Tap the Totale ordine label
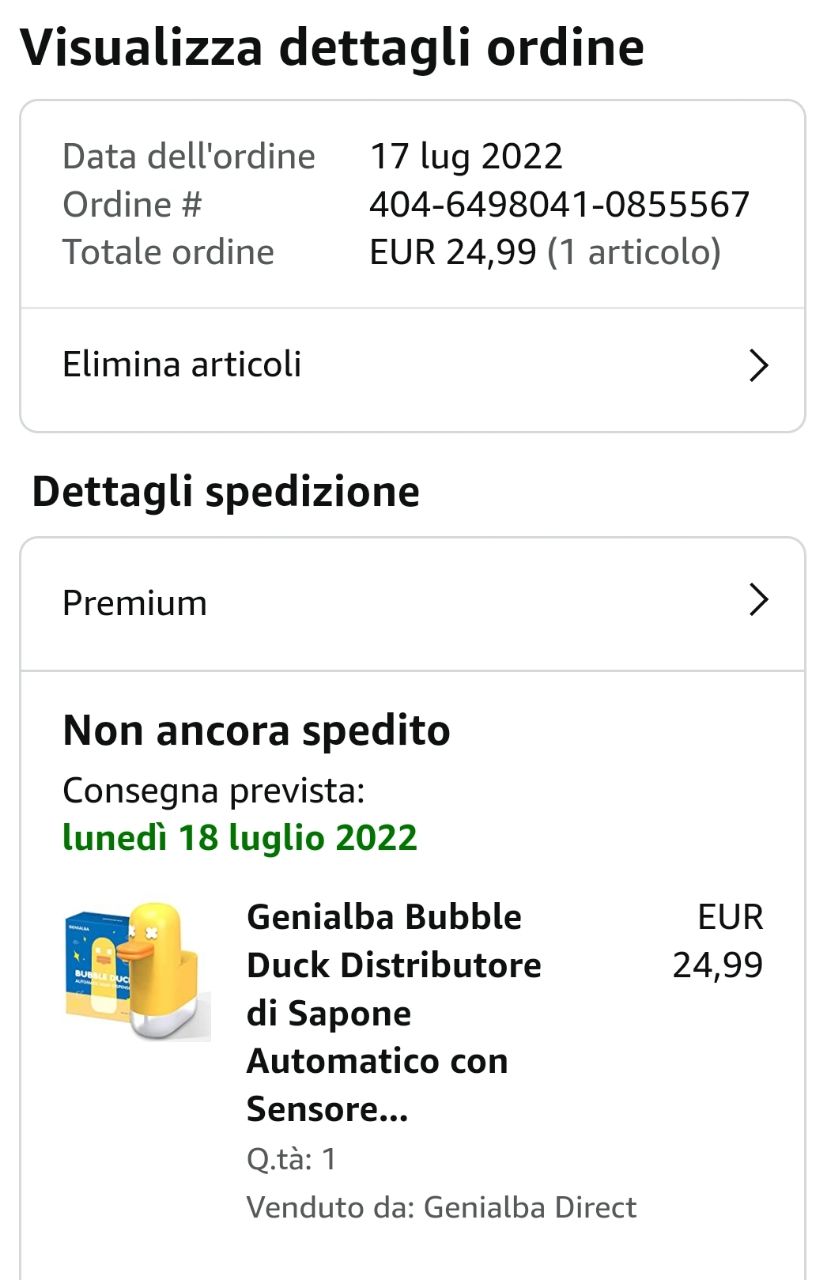Viewport: 814px width, 1280px height. [x=168, y=252]
